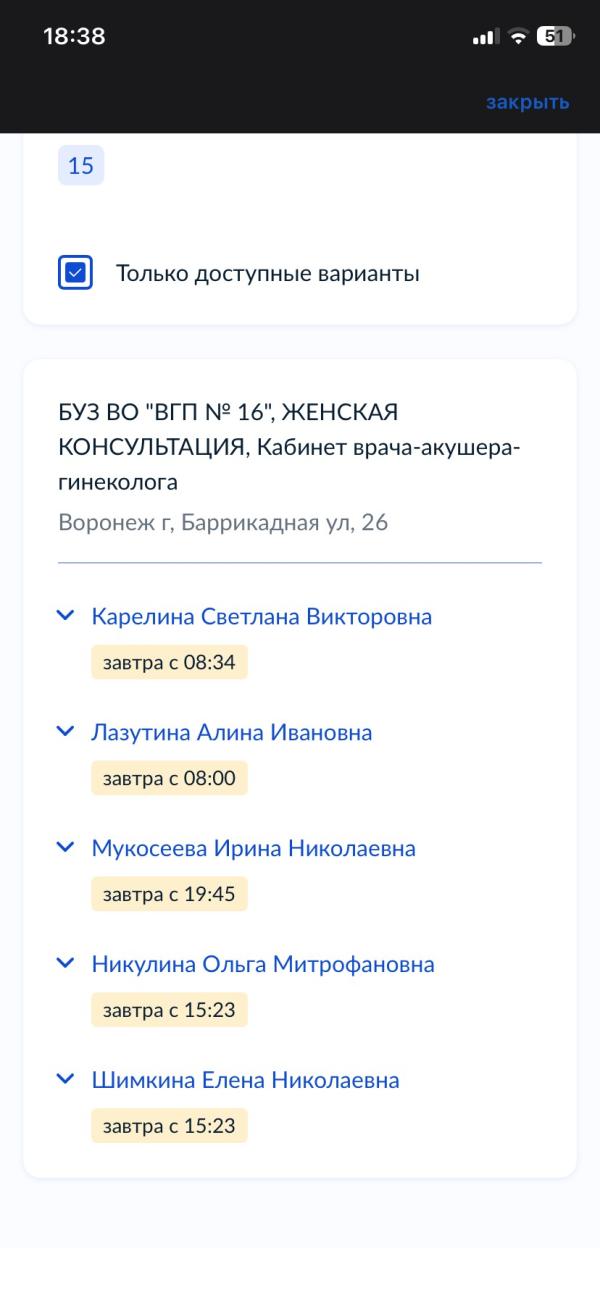Screen dimensions: 600x1297
Task: Open doctor Никулина Ольга Митрофановна
Action: coord(263,964)
